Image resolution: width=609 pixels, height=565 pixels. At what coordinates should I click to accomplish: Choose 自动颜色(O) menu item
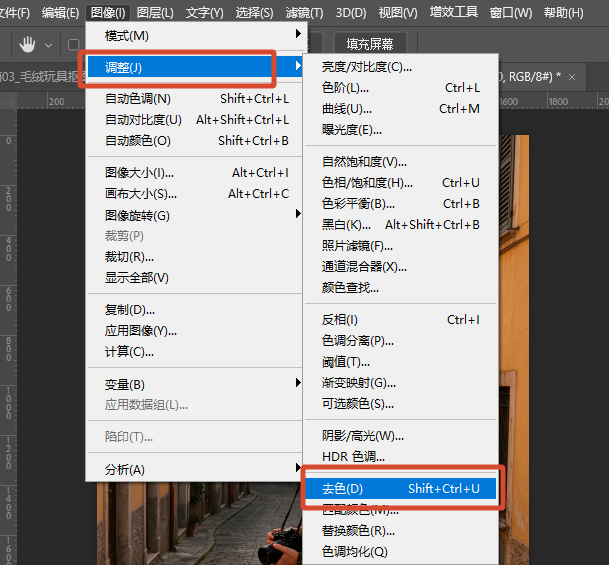pos(194,141)
